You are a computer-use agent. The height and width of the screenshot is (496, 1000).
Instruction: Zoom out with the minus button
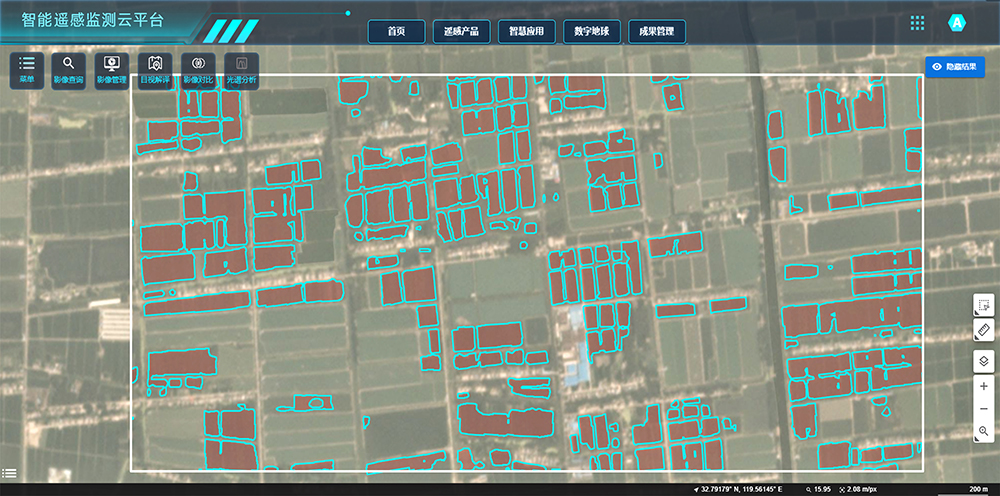tap(983, 409)
